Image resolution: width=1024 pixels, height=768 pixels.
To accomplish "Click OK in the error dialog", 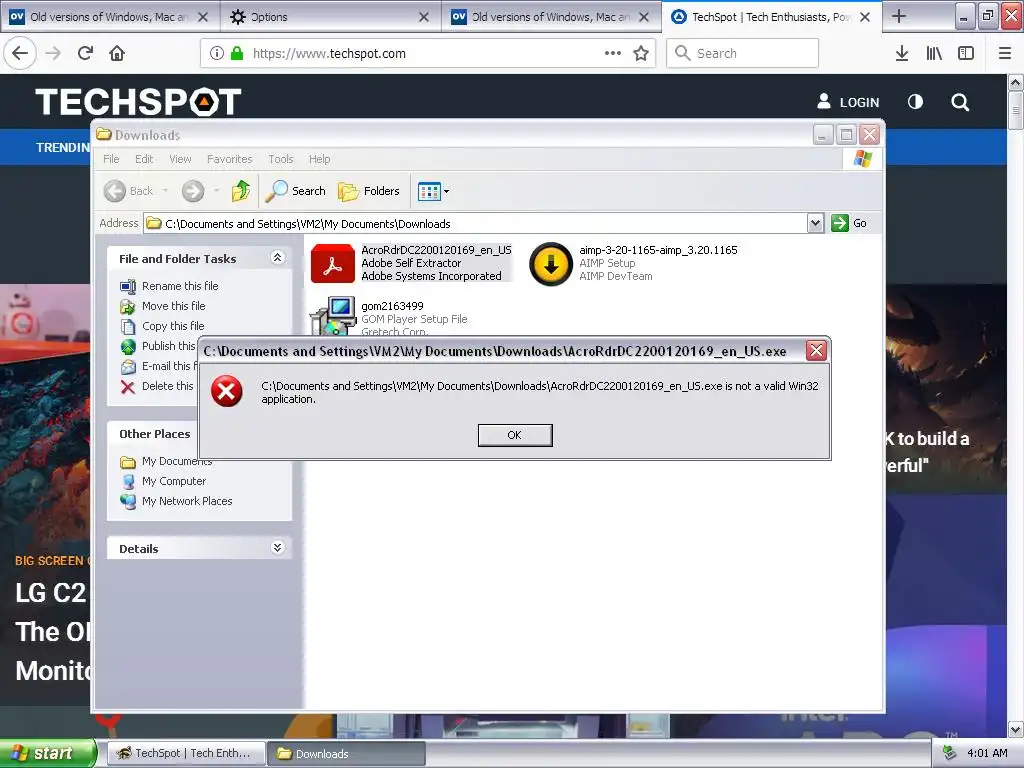I will point(515,435).
